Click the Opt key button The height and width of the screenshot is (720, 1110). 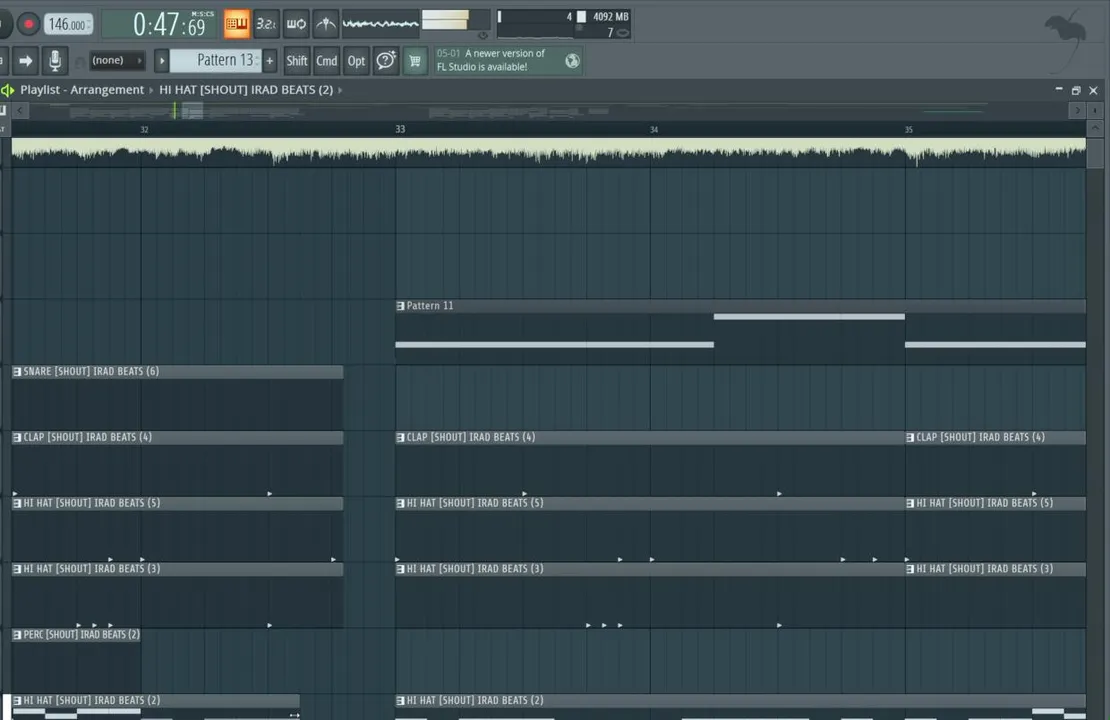click(356, 61)
